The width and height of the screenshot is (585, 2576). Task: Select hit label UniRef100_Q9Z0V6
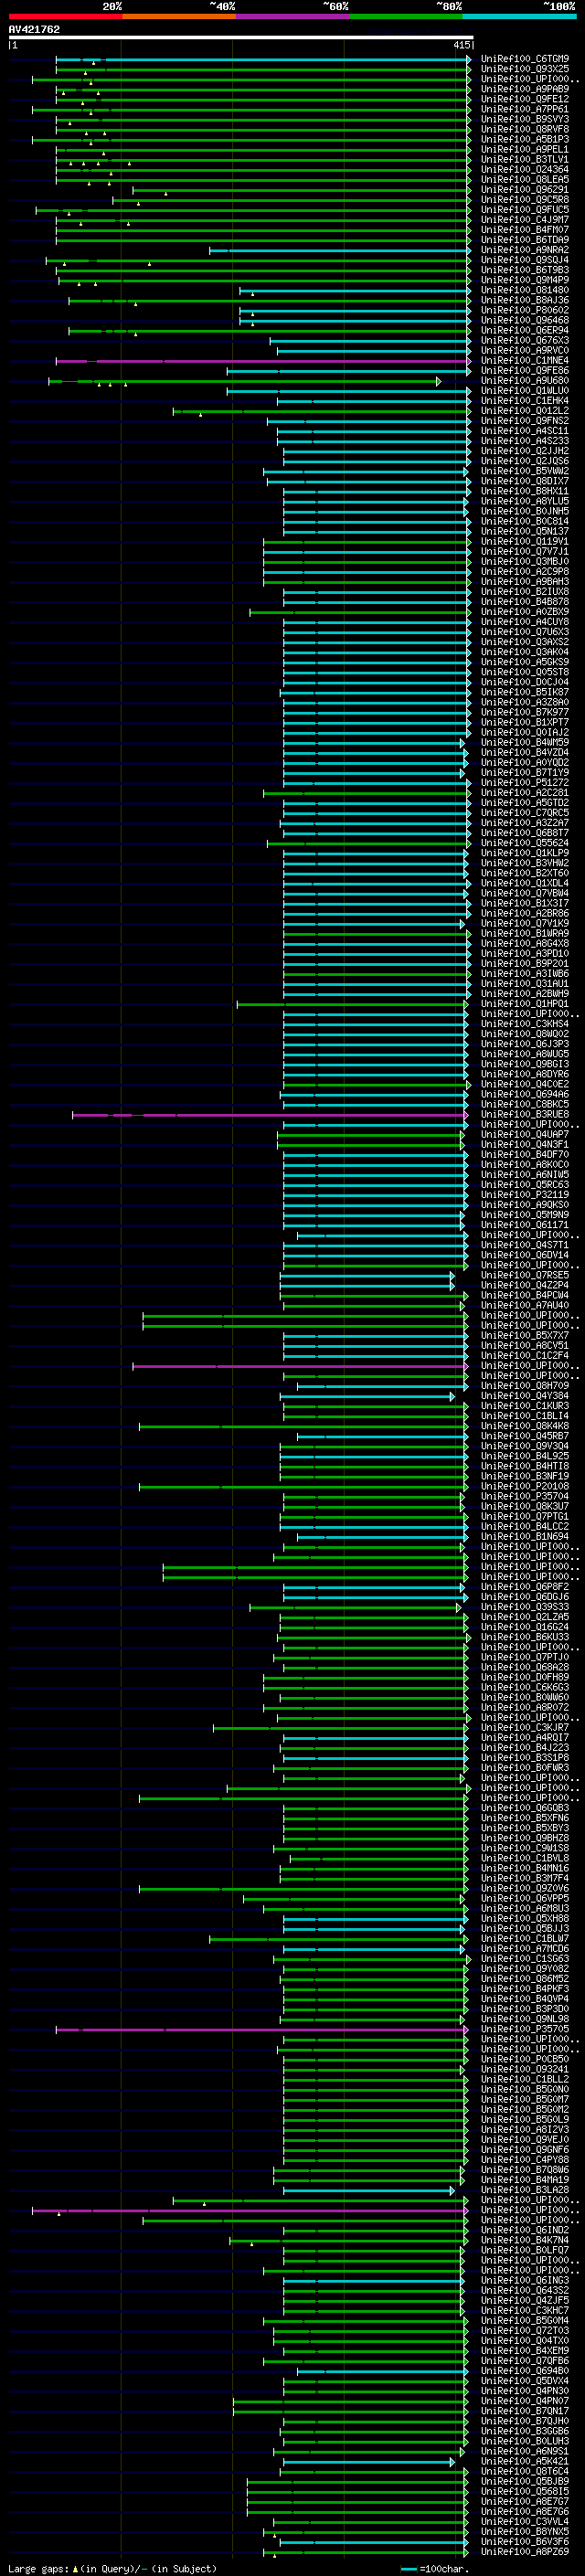[x=525, y=1888]
